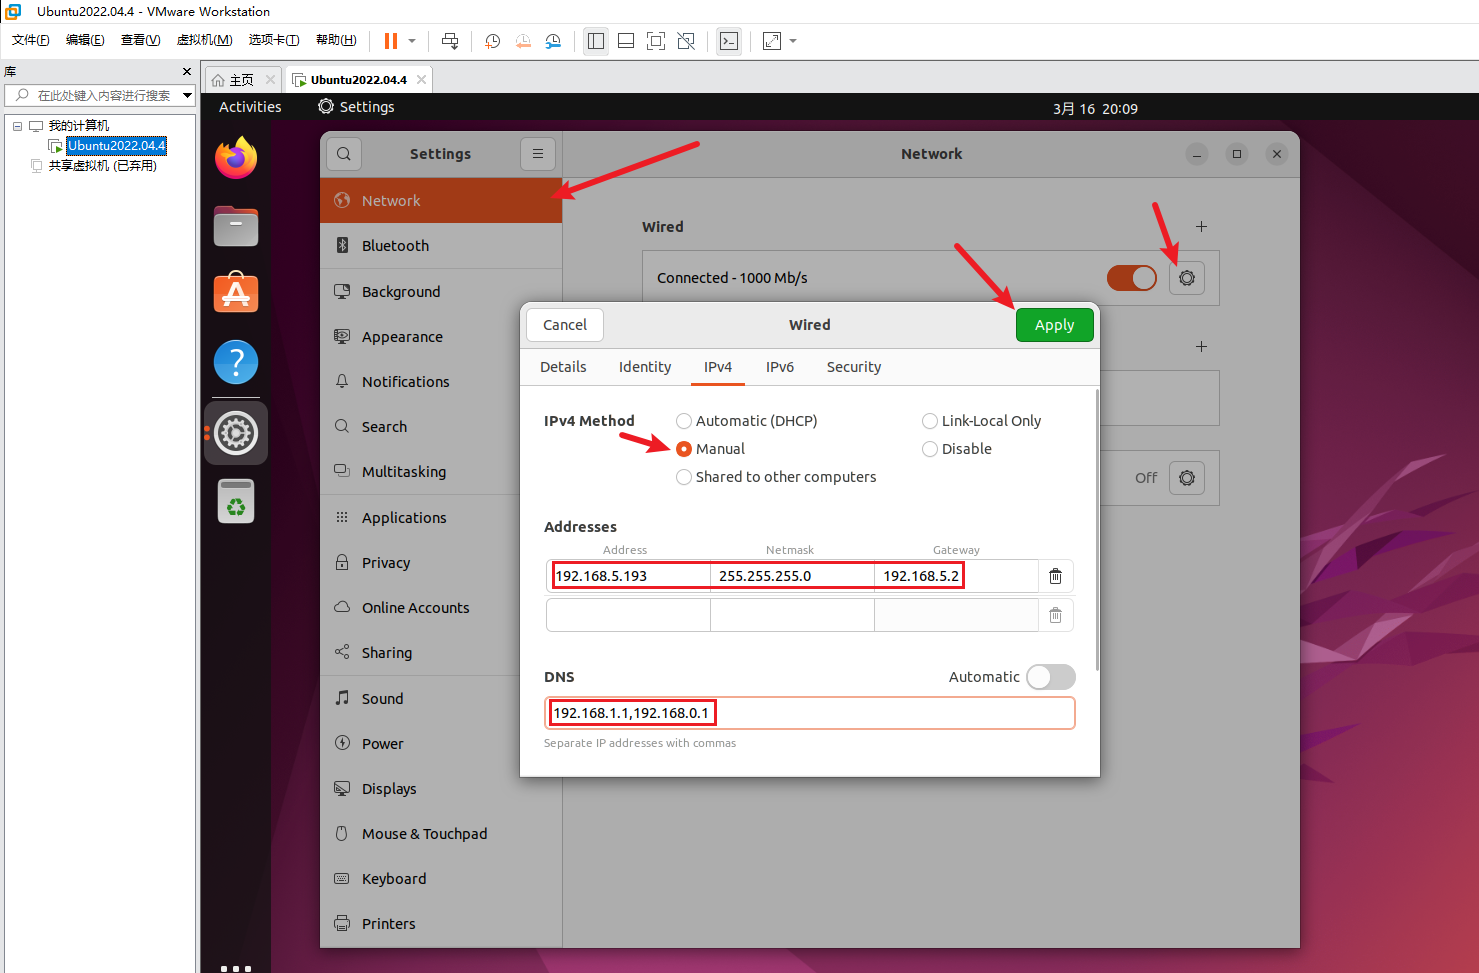Open the Wired connection gear settings
This screenshot has width=1479, height=973.
1187,278
